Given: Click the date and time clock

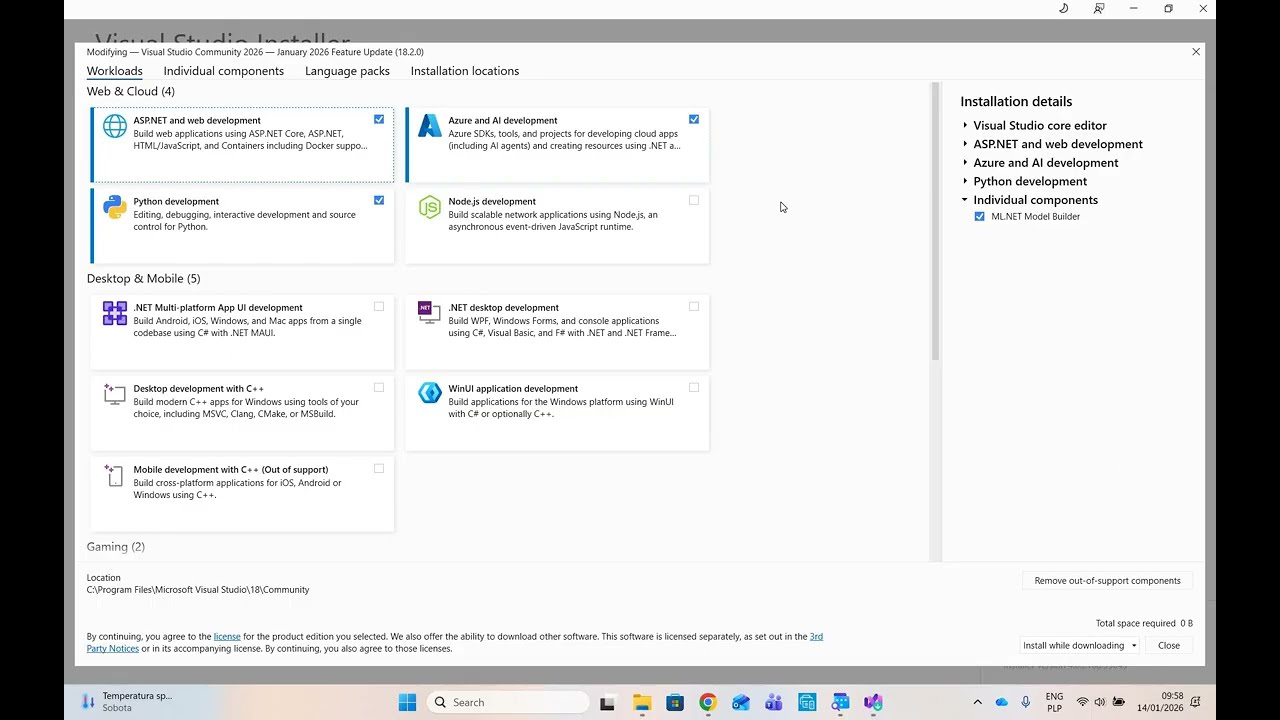Looking at the screenshot, I should 1160,702.
